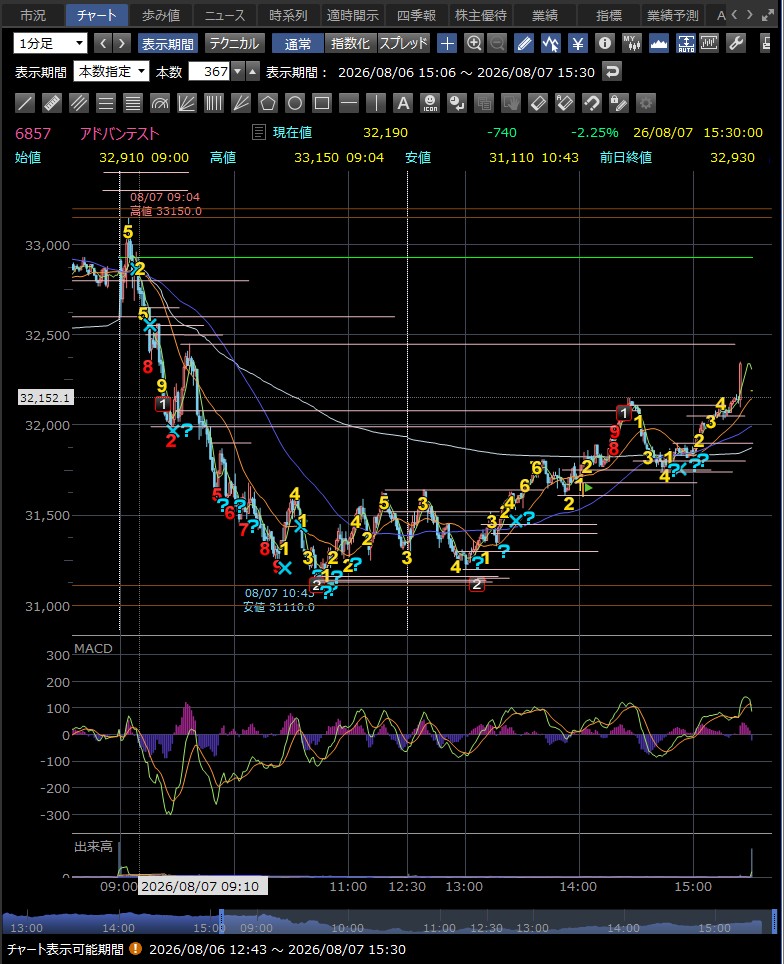Open the MY chart candlestick icon

[x=632, y=44]
